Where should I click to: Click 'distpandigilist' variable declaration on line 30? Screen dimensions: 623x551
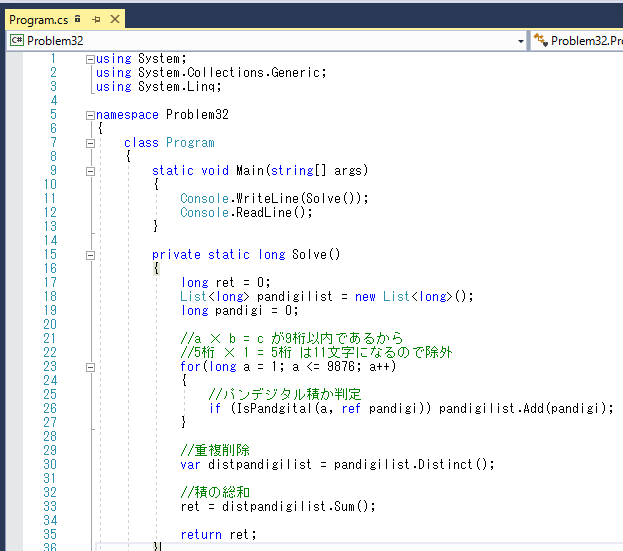coord(260,464)
